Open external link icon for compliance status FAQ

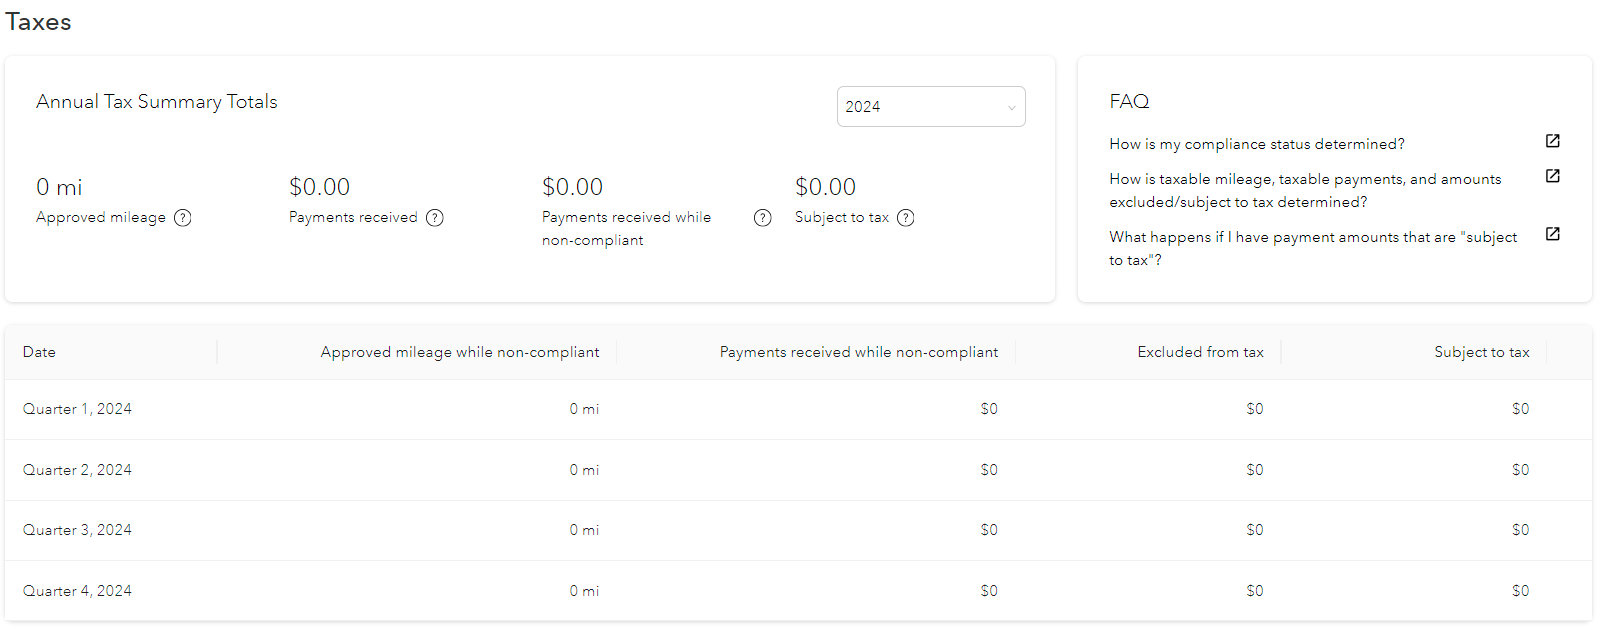1553,141
